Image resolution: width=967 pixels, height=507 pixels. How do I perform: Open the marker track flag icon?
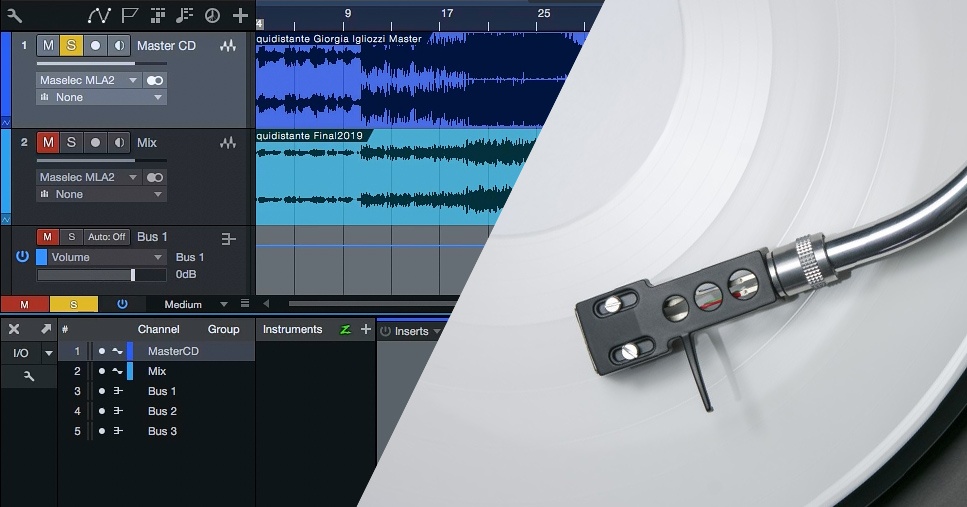pyautogui.click(x=129, y=15)
